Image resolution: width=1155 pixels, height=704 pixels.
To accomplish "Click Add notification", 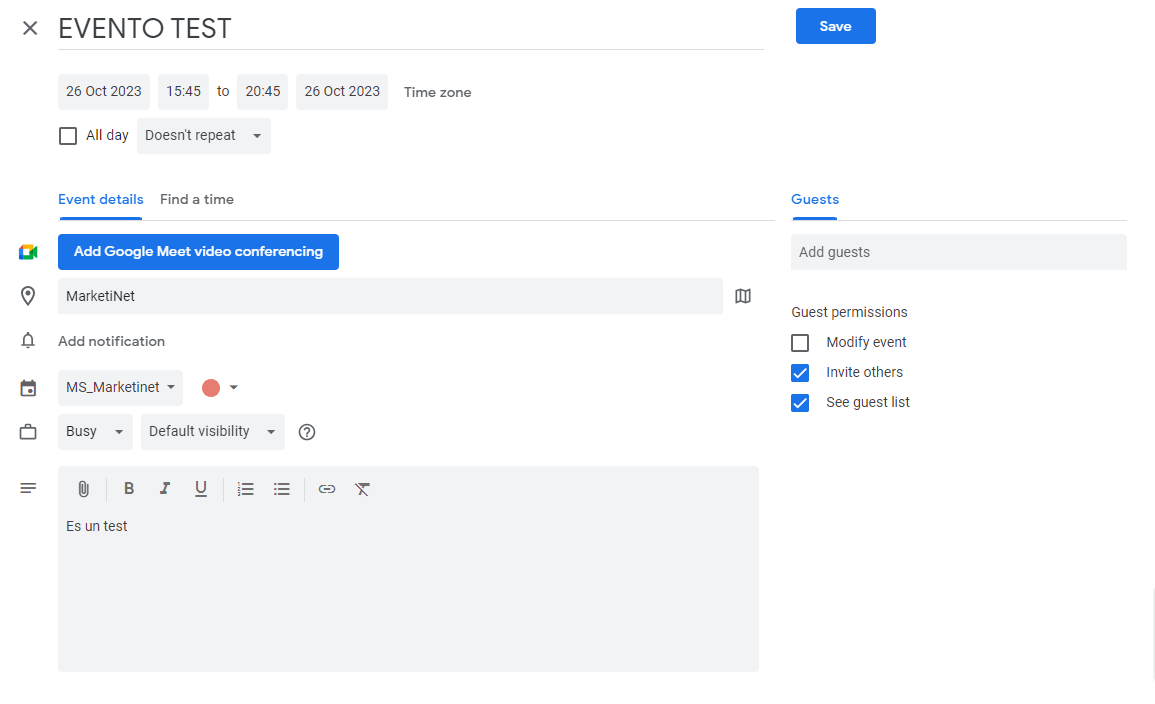I will [111, 341].
